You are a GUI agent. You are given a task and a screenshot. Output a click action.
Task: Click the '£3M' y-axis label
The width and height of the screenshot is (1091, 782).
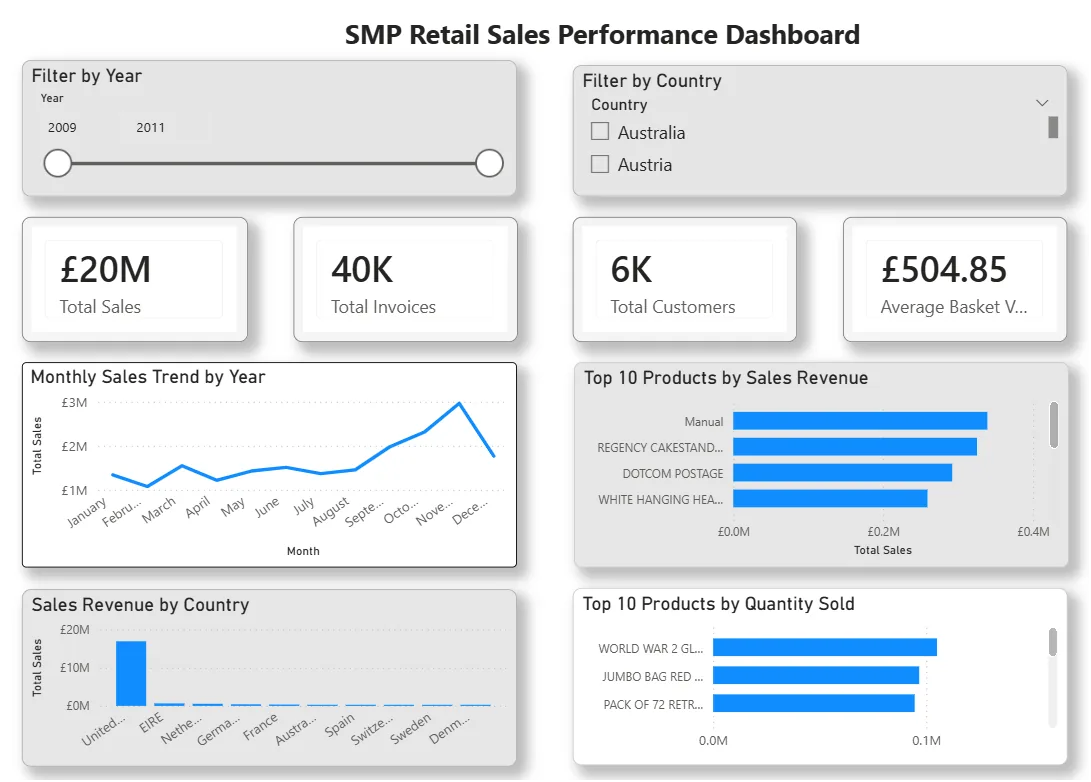(74, 403)
